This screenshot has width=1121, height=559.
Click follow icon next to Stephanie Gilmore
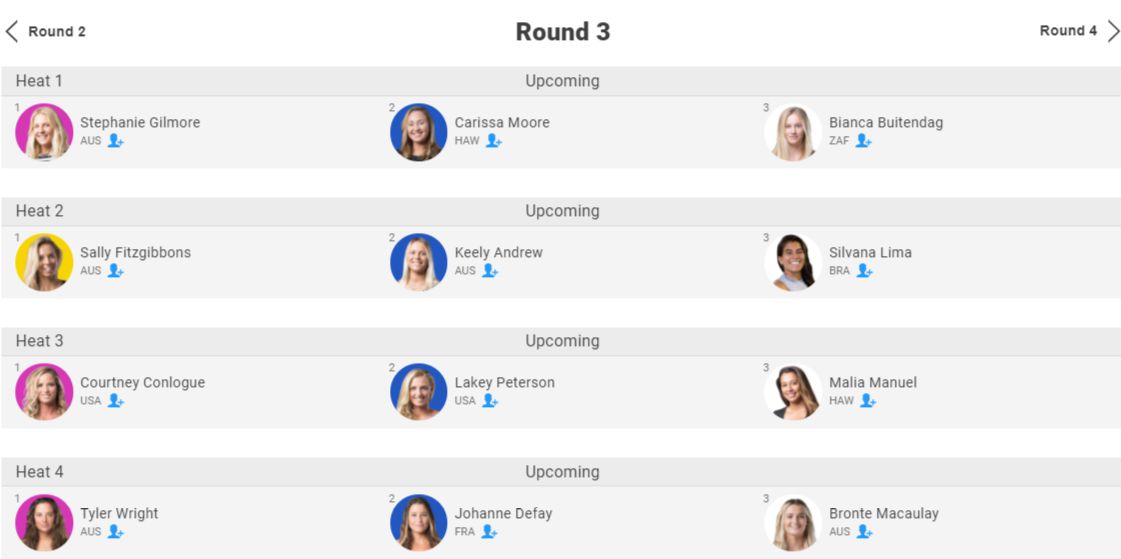click(115, 141)
